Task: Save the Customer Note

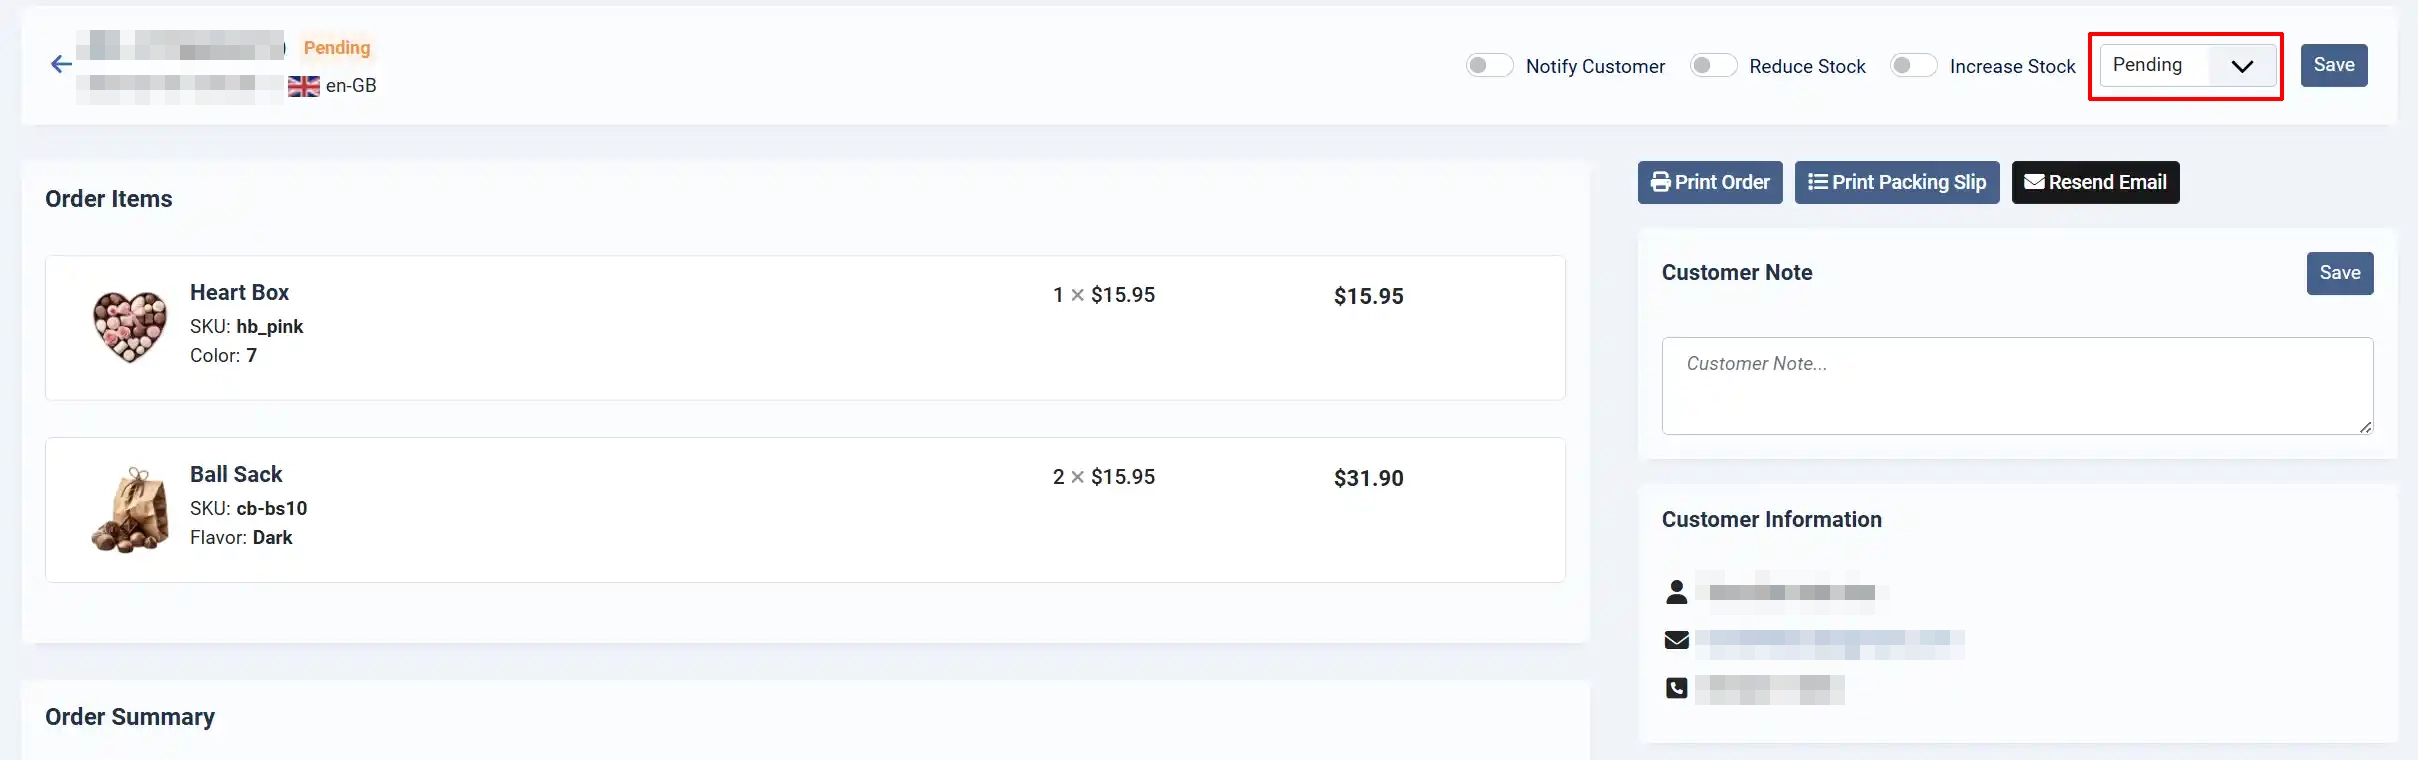Action: click(x=2340, y=273)
